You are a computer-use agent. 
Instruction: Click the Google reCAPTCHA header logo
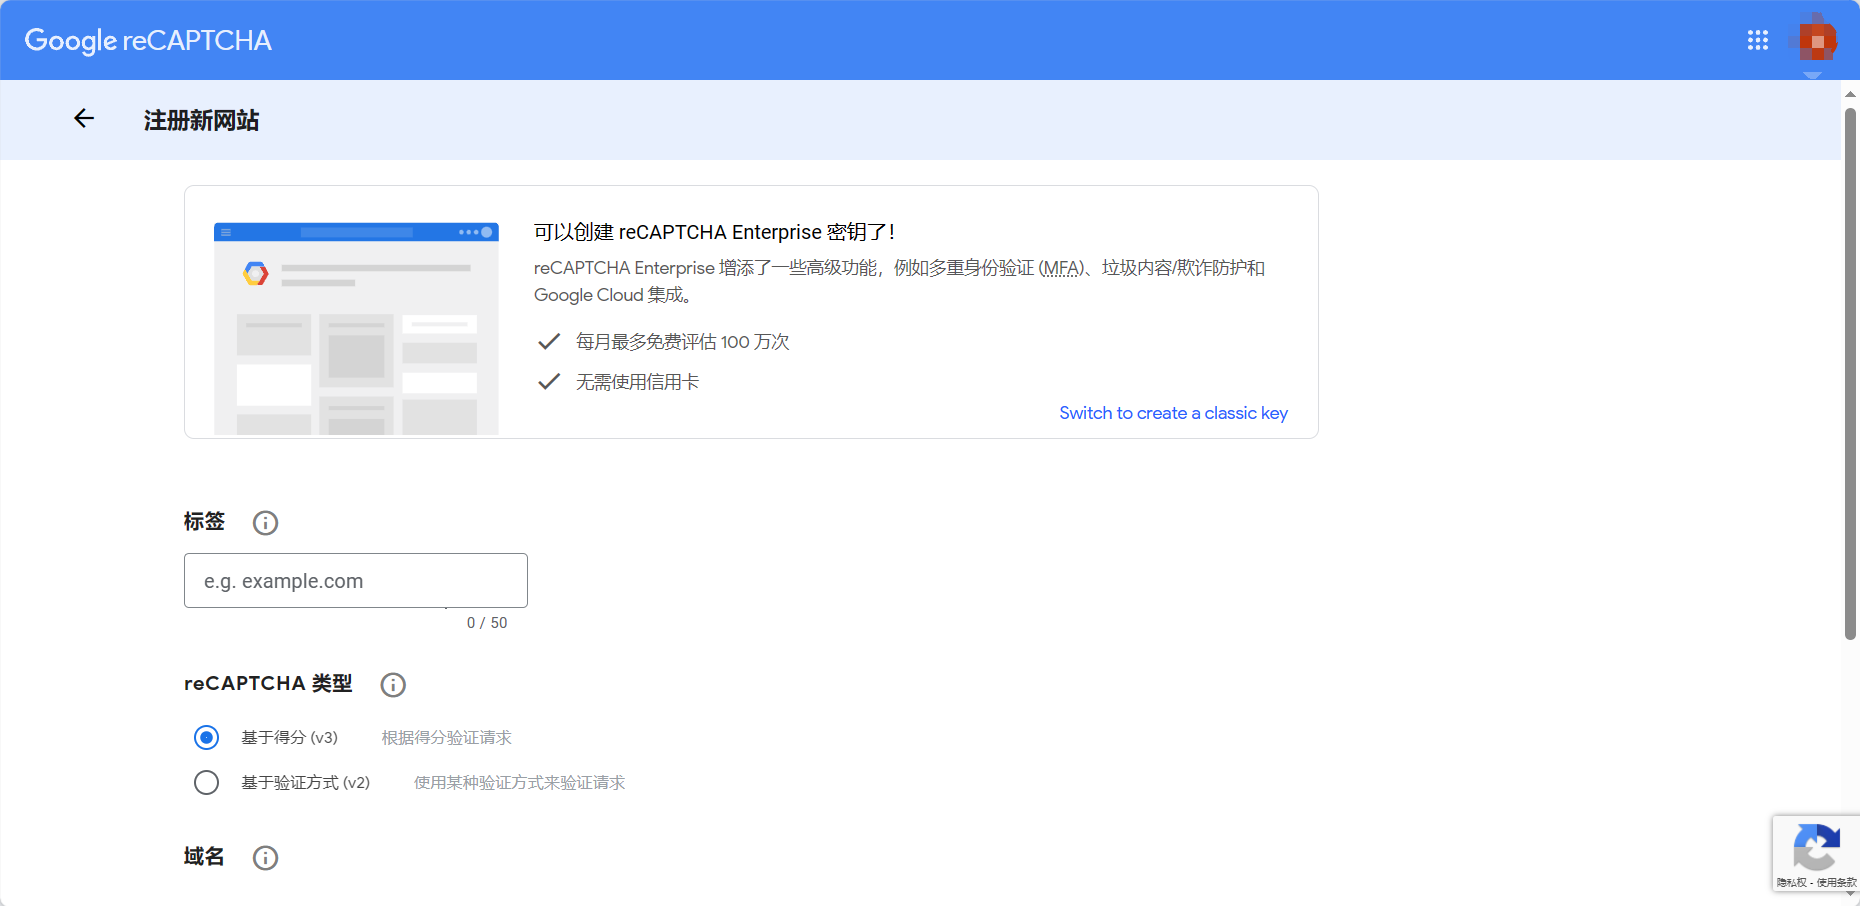pyautogui.click(x=148, y=40)
